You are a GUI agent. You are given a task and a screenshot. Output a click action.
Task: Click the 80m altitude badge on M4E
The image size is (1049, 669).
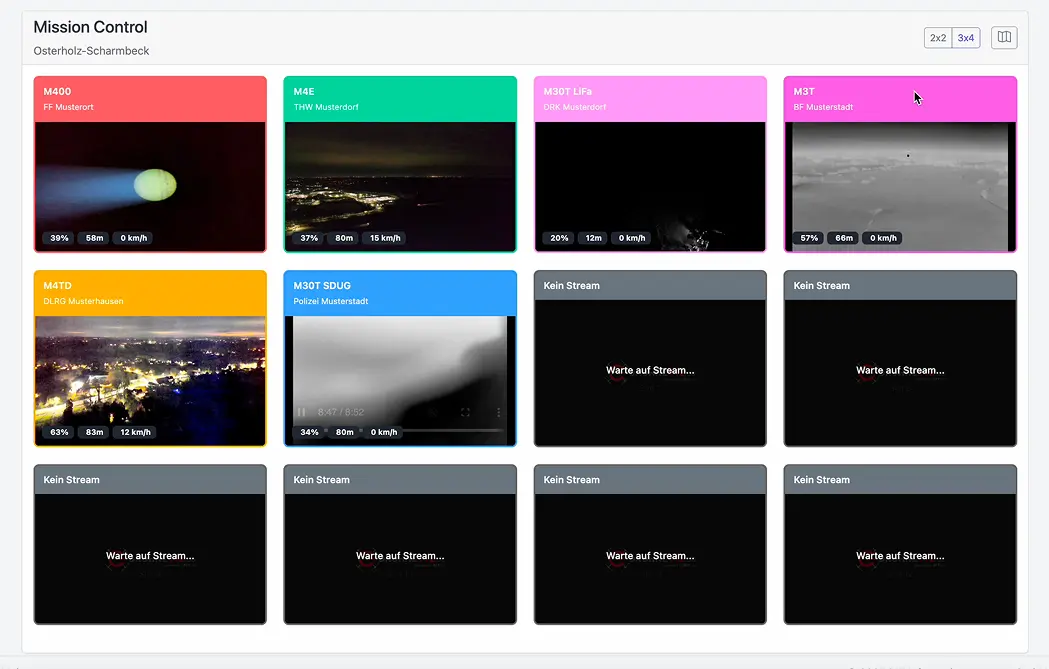(x=344, y=238)
